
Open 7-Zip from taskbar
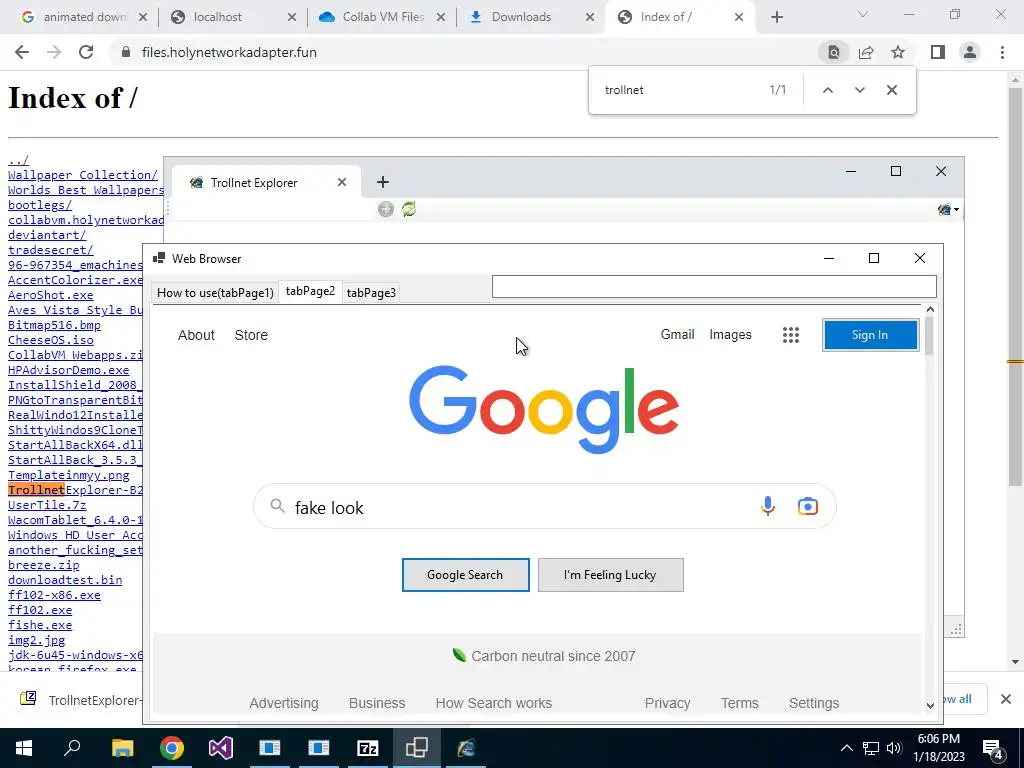pos(368,748)
